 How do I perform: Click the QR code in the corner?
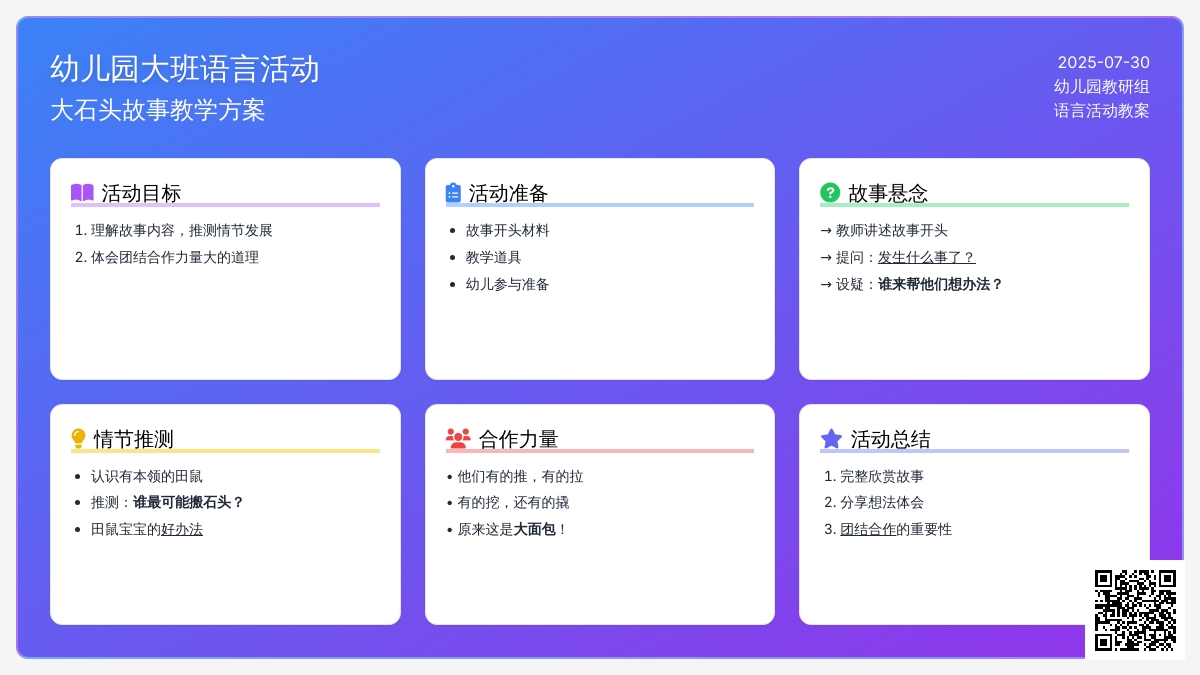(1135, 610)
